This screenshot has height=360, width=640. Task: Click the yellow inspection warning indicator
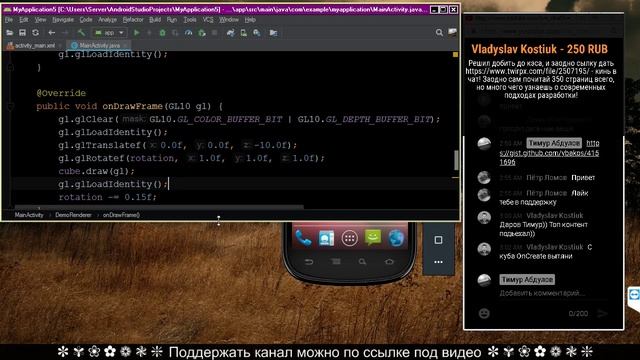click(456, 54)
